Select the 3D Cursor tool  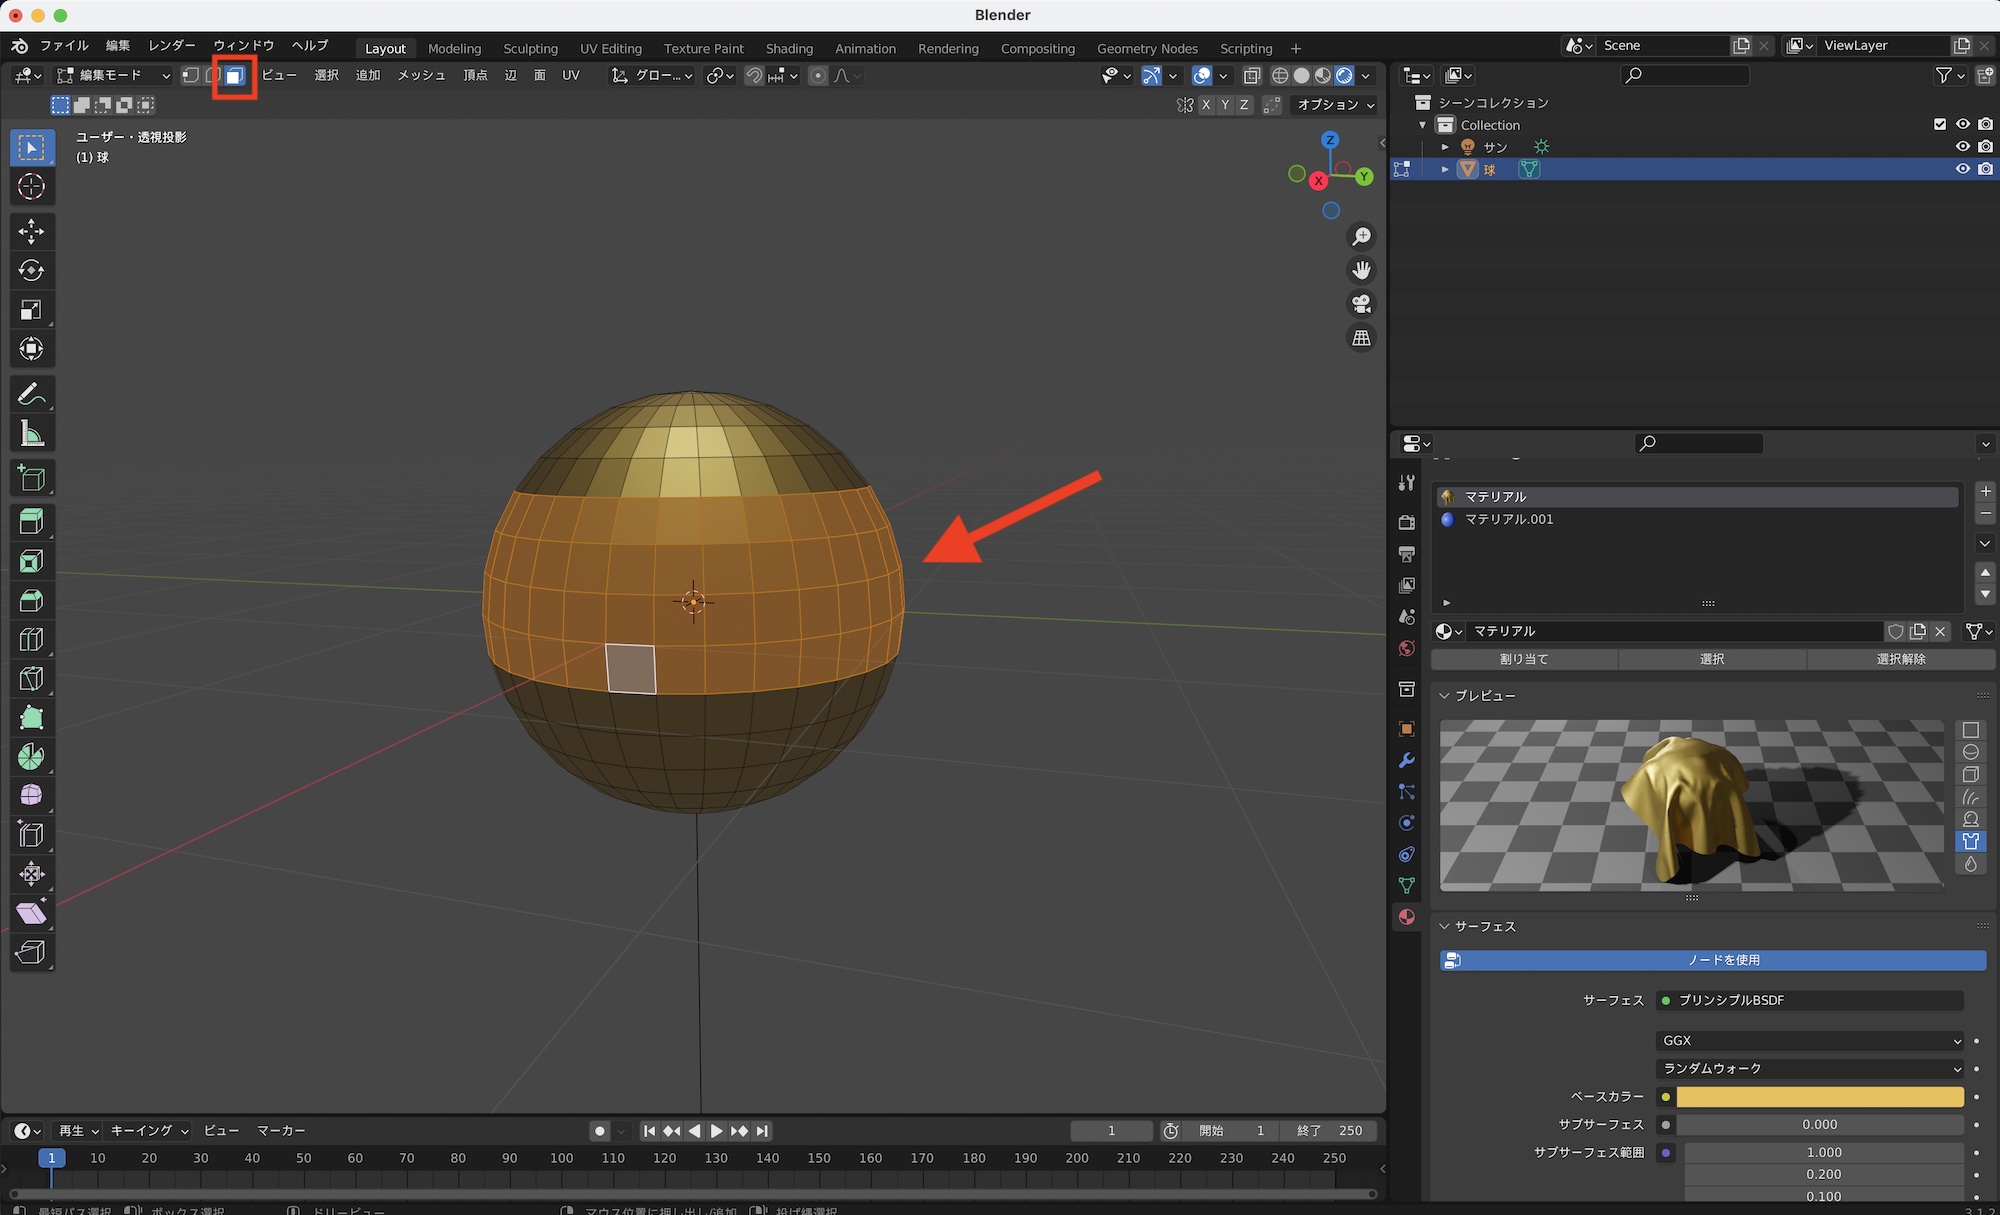[x=31, y=186]
